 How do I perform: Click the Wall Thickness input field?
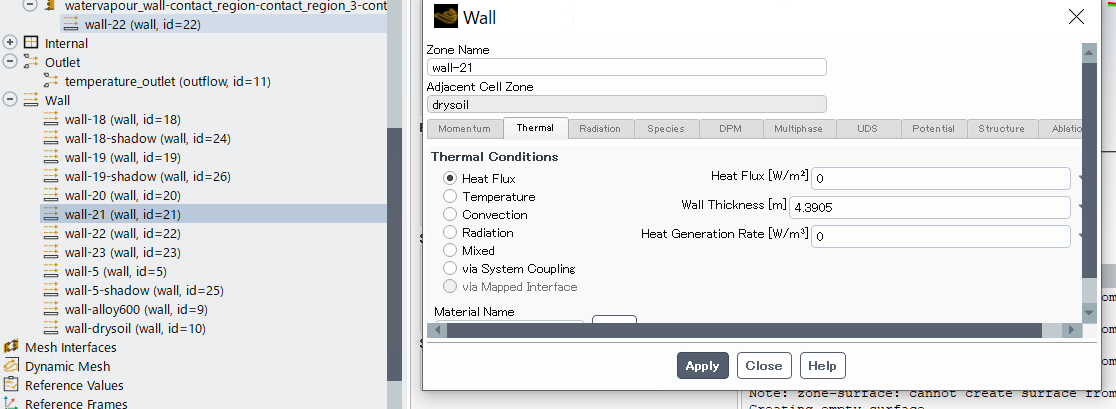929,208
